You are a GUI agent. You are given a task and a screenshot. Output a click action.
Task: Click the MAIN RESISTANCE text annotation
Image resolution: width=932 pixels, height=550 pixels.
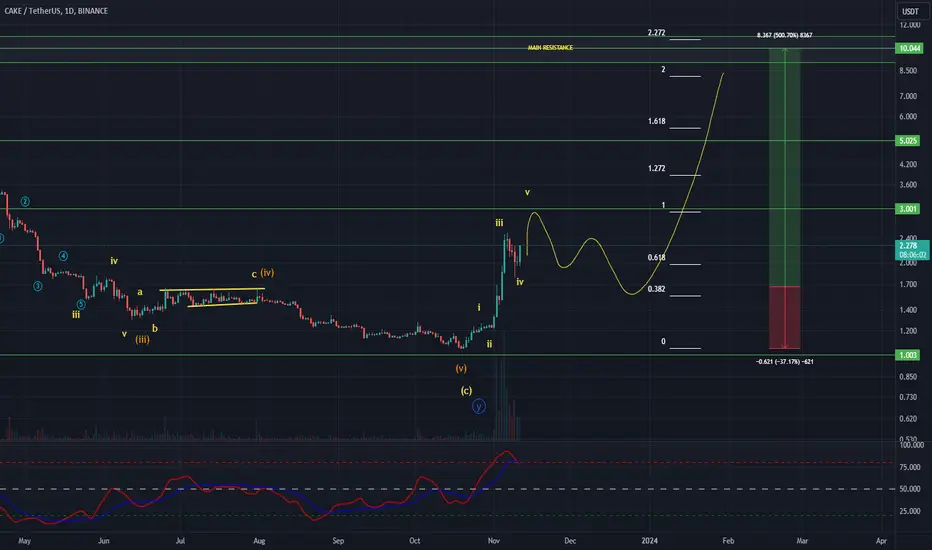click(x=550, y=48)
